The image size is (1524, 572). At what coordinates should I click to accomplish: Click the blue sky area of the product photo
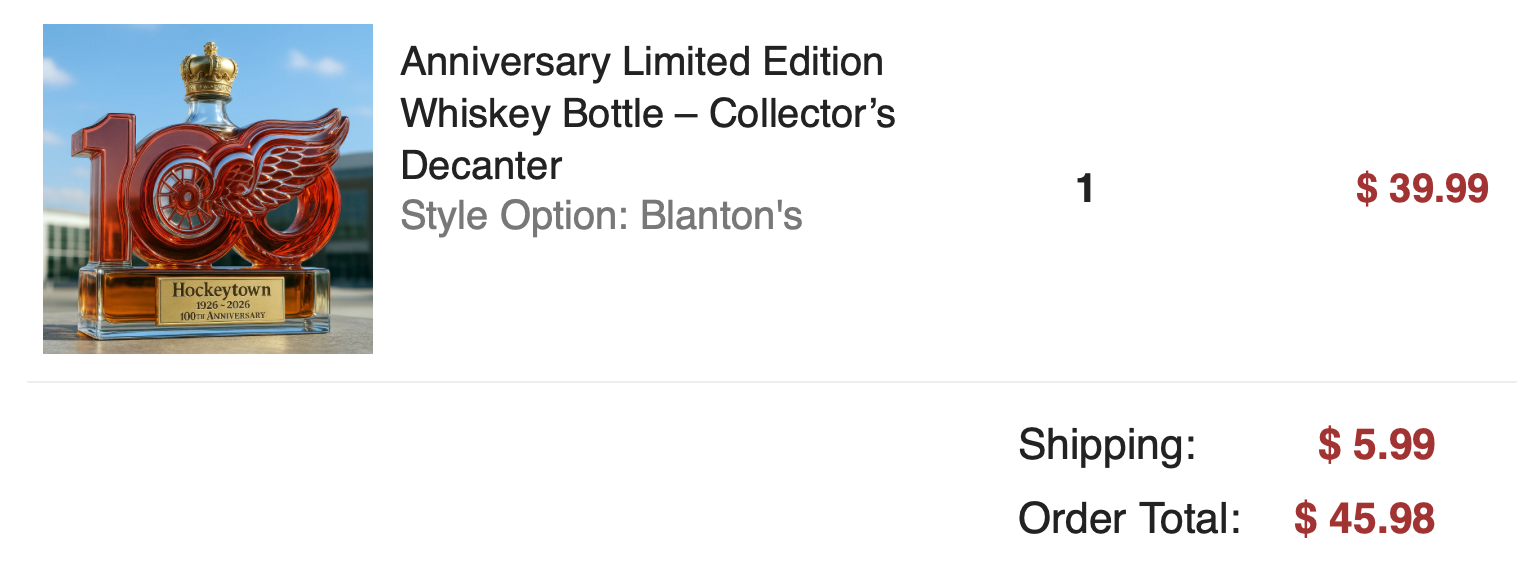click(110, 70)
